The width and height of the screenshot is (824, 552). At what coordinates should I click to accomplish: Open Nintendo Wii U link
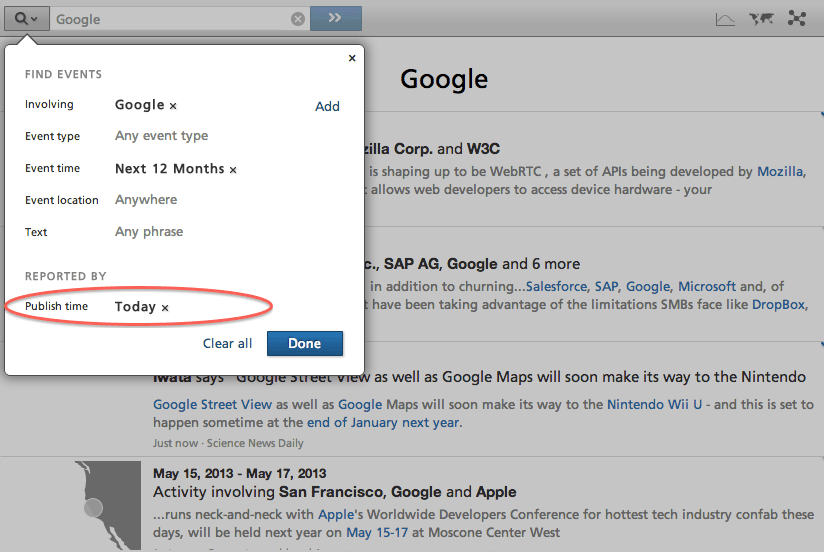(x=654, y=404)
